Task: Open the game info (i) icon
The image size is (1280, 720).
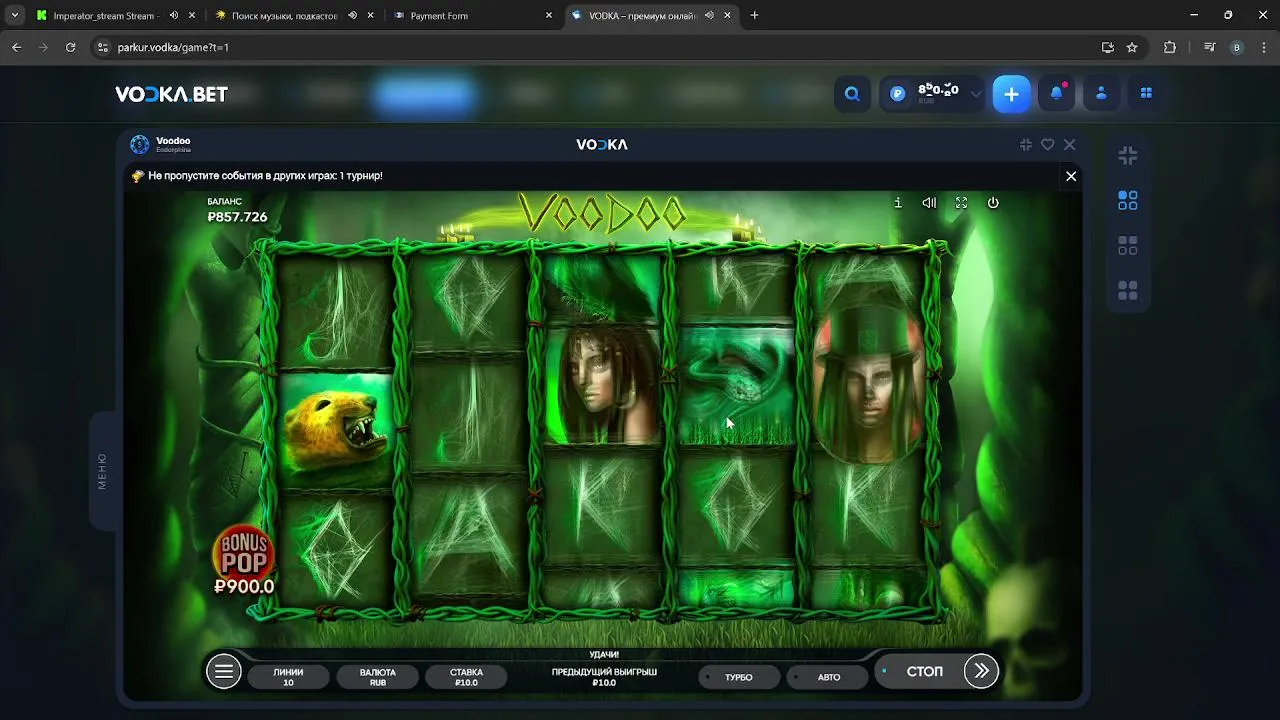Action: 898,202
